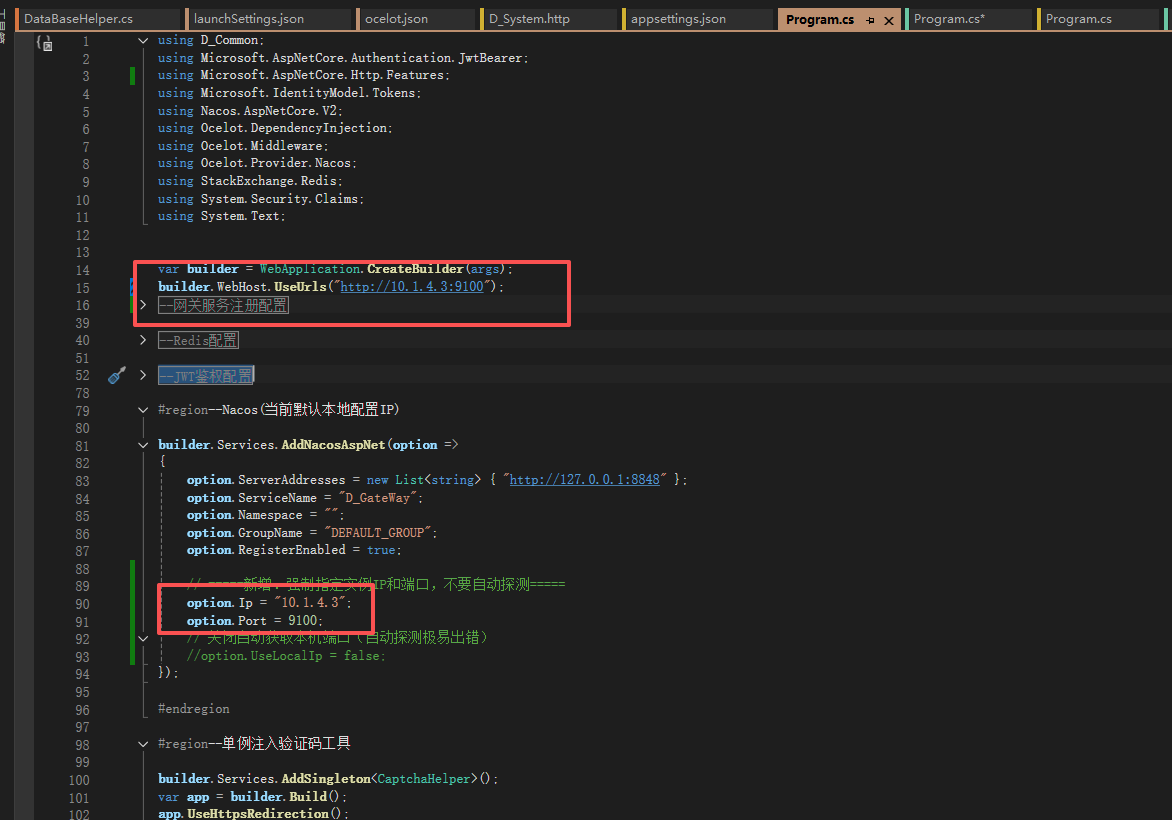Click 'using Nacos.AspNetCore.V2;' line
The image size is (1172, 820).
pyautogui.click(x=250, y=111)
